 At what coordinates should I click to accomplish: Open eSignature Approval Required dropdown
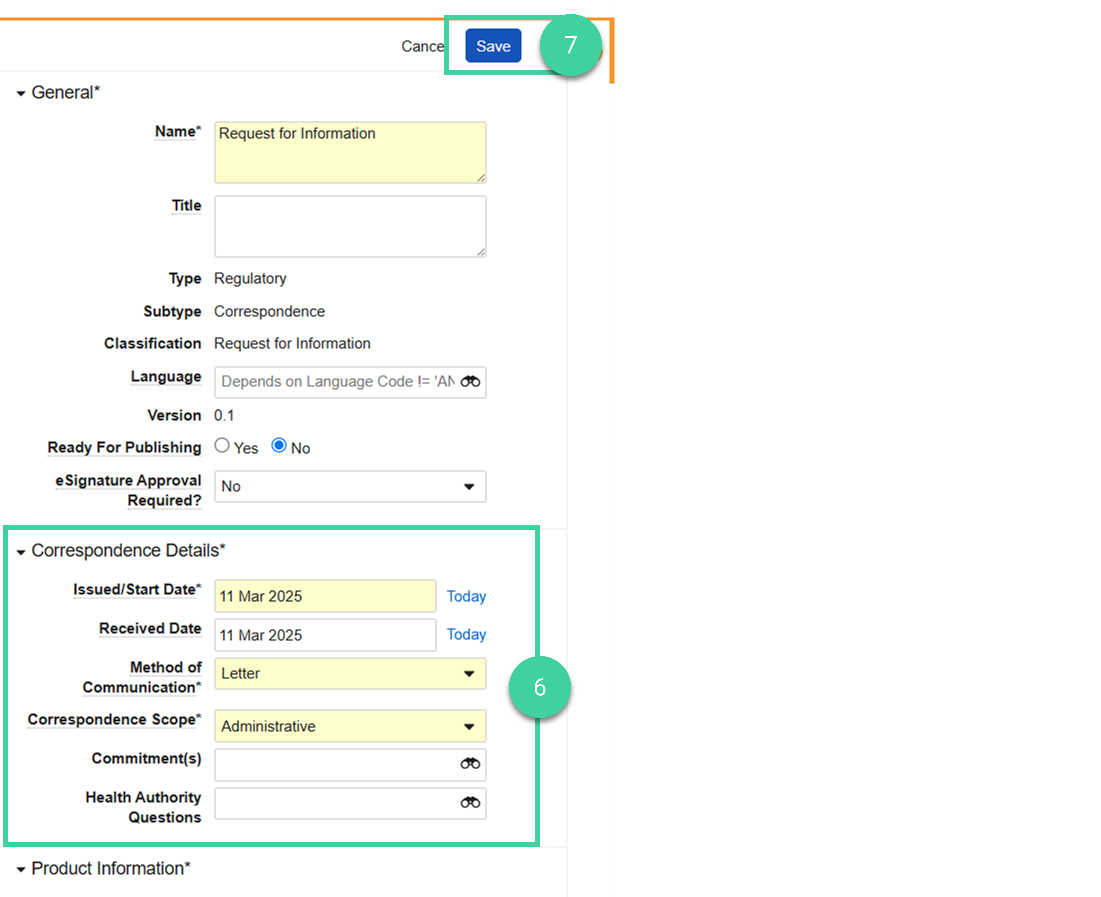coord(350,486)
